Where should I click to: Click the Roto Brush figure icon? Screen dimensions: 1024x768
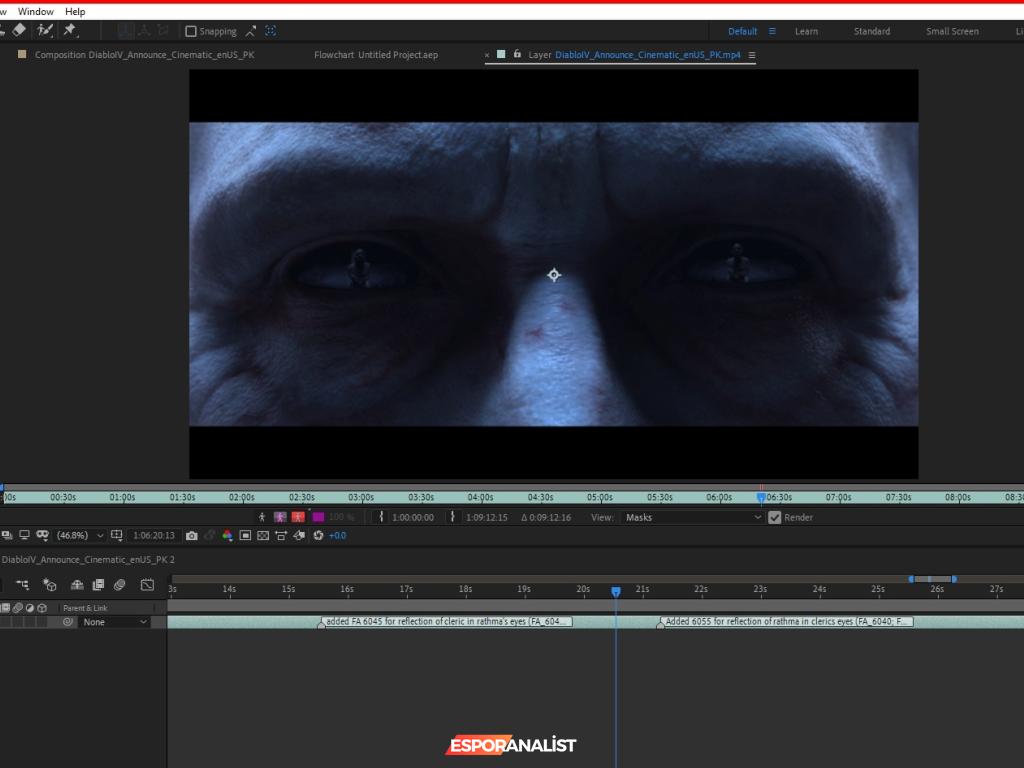click(x=262, y=517)
